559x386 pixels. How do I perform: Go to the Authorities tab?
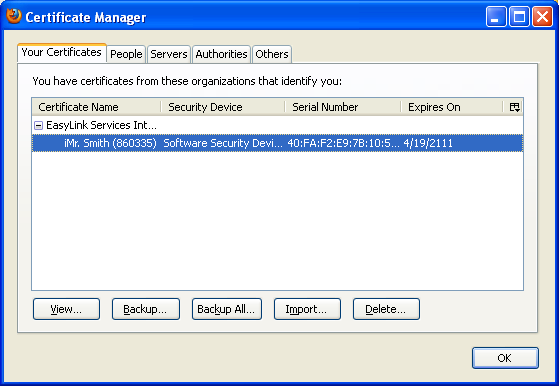pyautogui.click(x=221, y=54)
